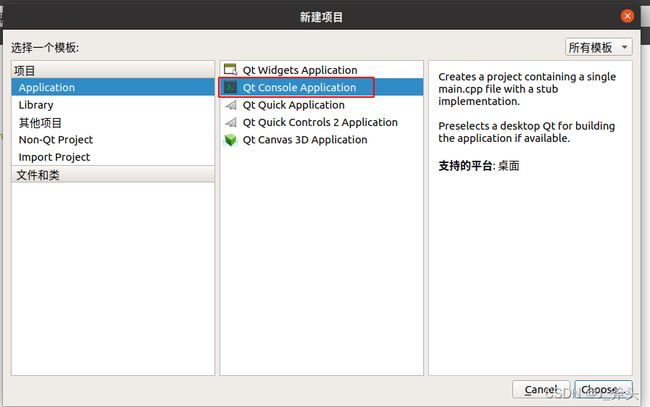Choose the Qt Widgets Application template
This screenshot has width=650, height=407.
point(322,70)
